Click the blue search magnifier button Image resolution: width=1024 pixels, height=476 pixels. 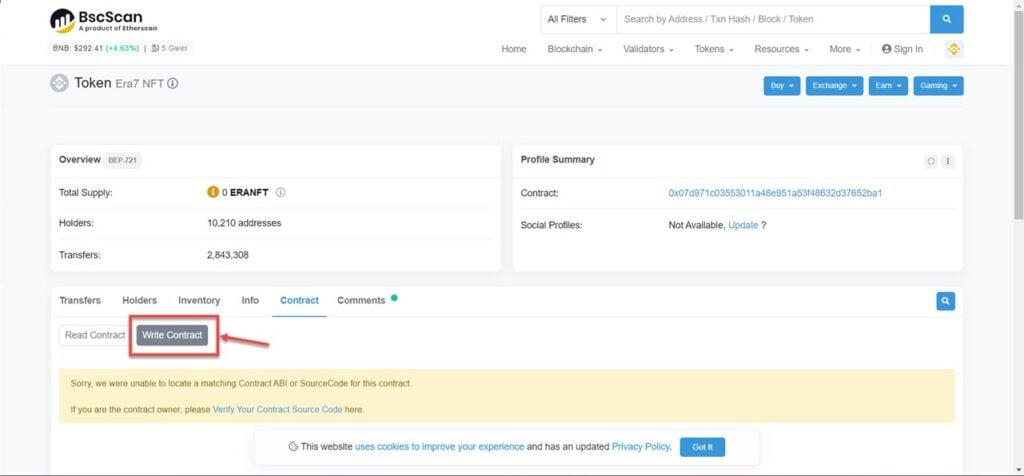[x=946, y=20]
